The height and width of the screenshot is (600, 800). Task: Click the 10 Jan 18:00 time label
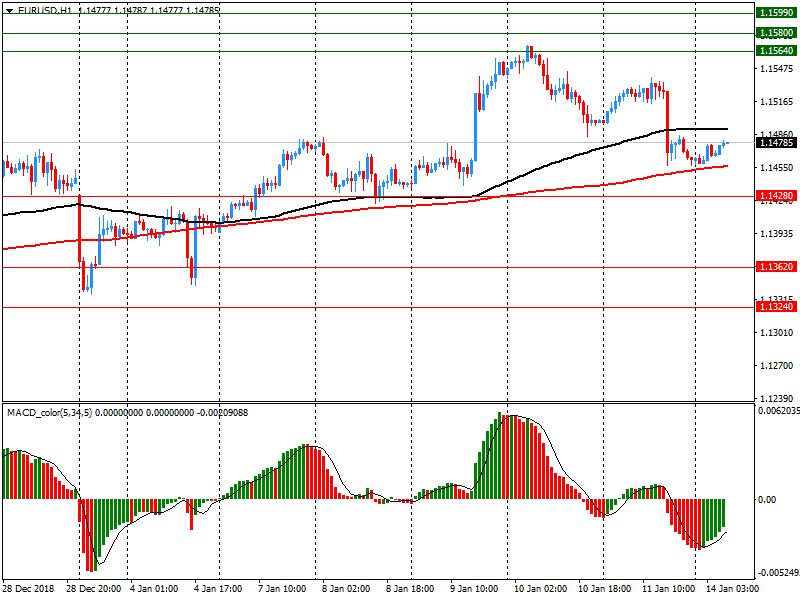(602, 589)
